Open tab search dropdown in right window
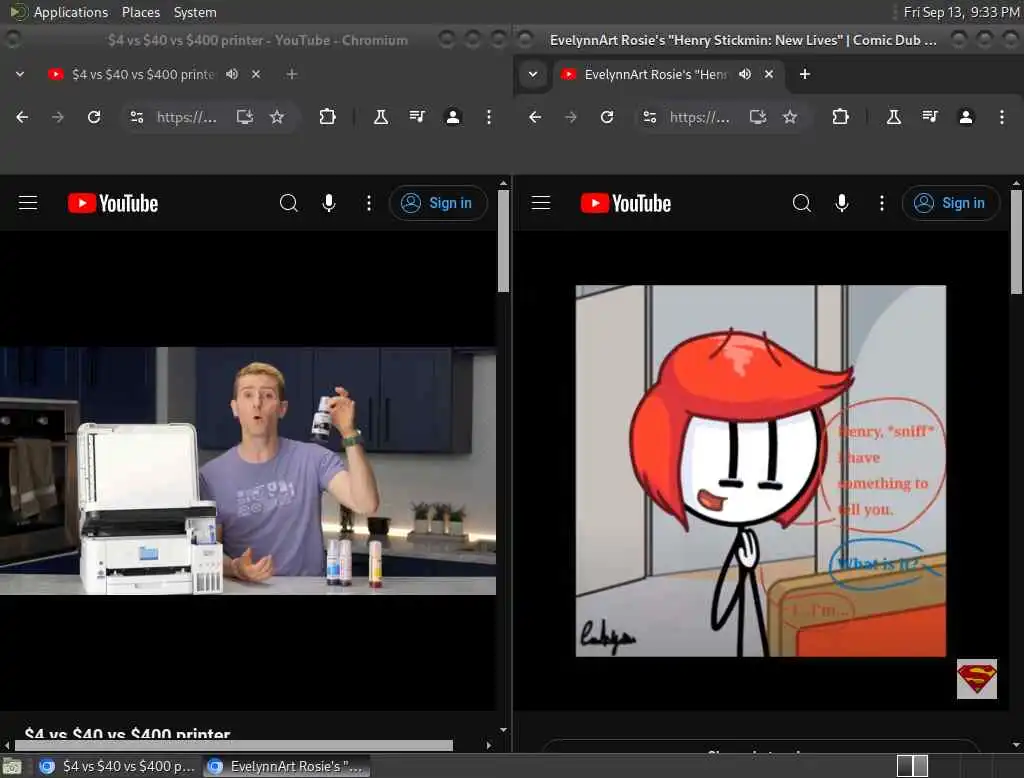This screenshot has width=1024, height=778. coord(533,74)
